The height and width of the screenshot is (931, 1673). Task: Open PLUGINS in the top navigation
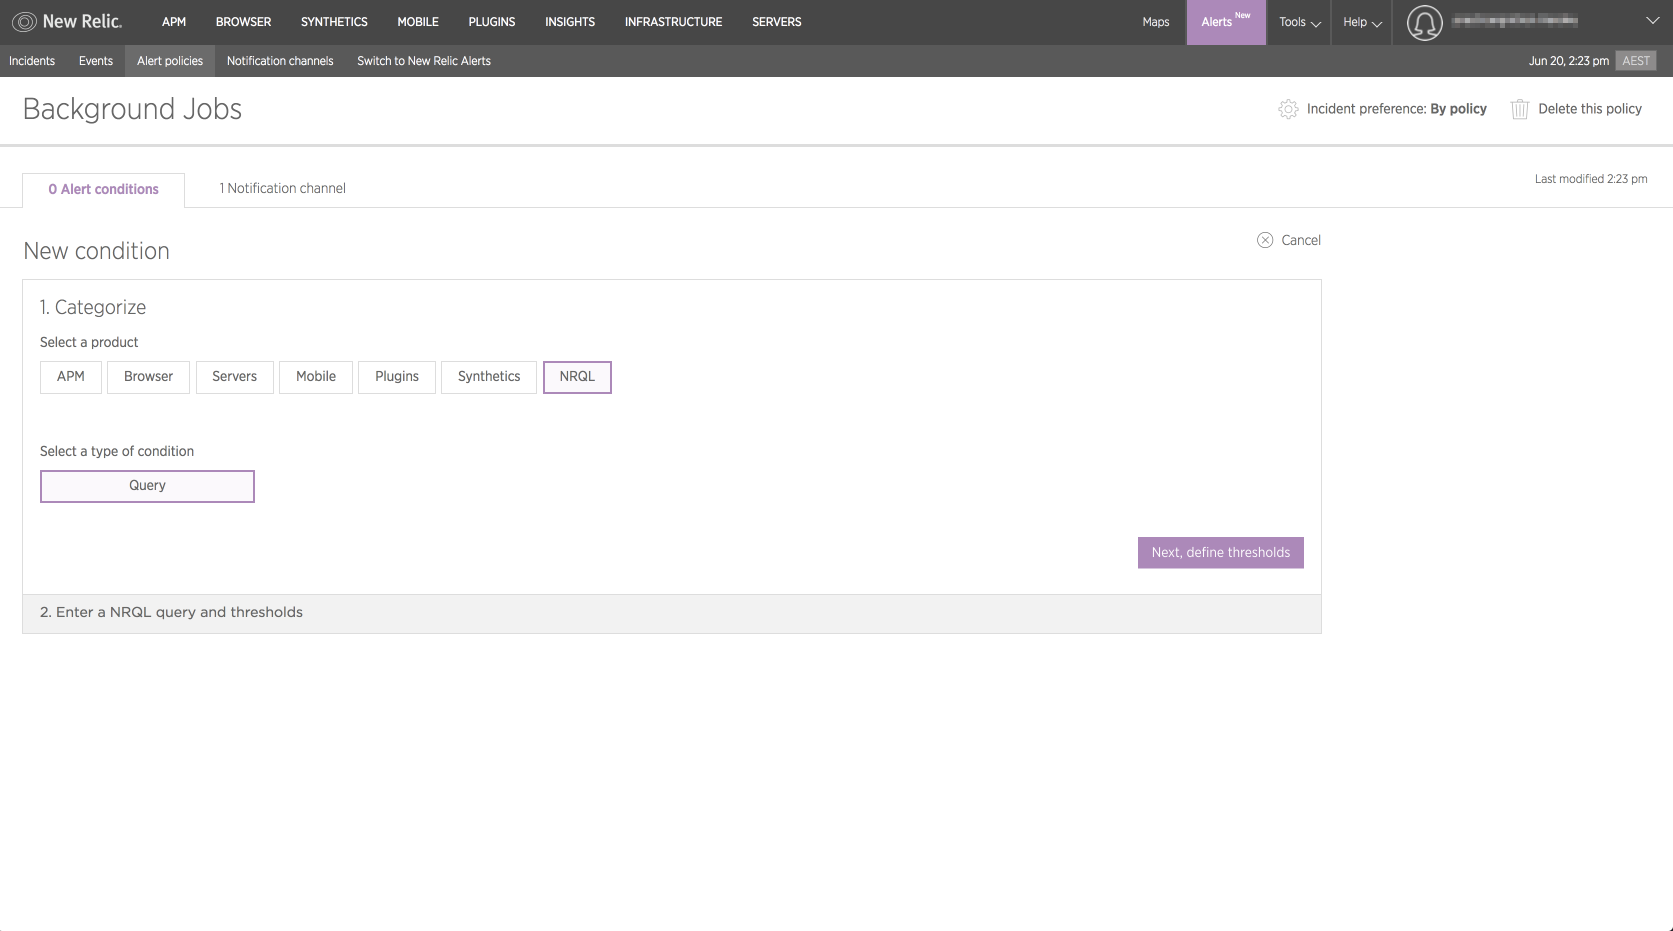492,22
